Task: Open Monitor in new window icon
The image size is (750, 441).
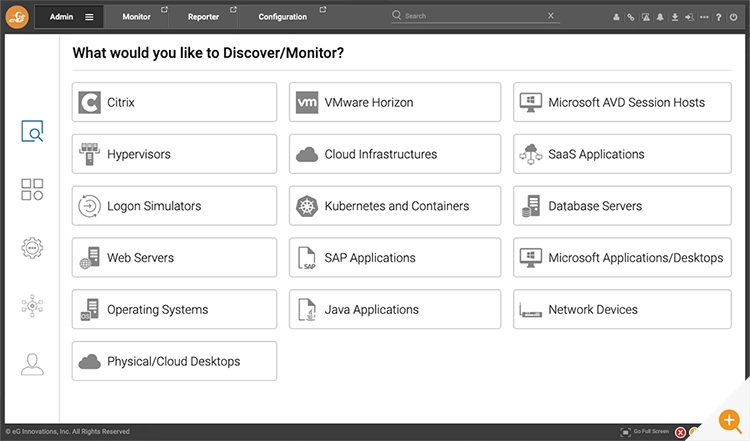Action: [x=164, y=10]
